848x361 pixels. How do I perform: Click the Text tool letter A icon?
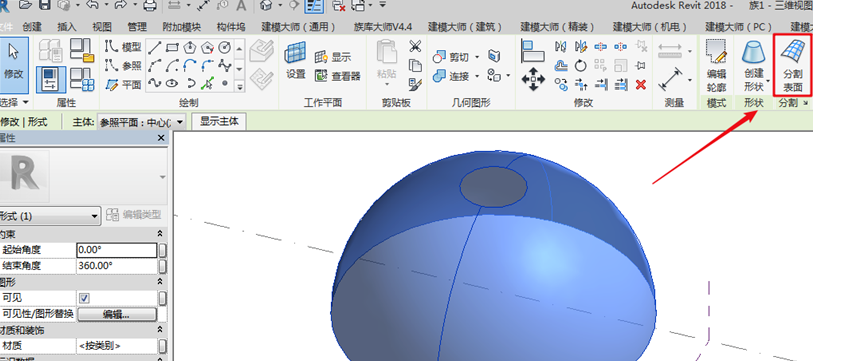241,6
